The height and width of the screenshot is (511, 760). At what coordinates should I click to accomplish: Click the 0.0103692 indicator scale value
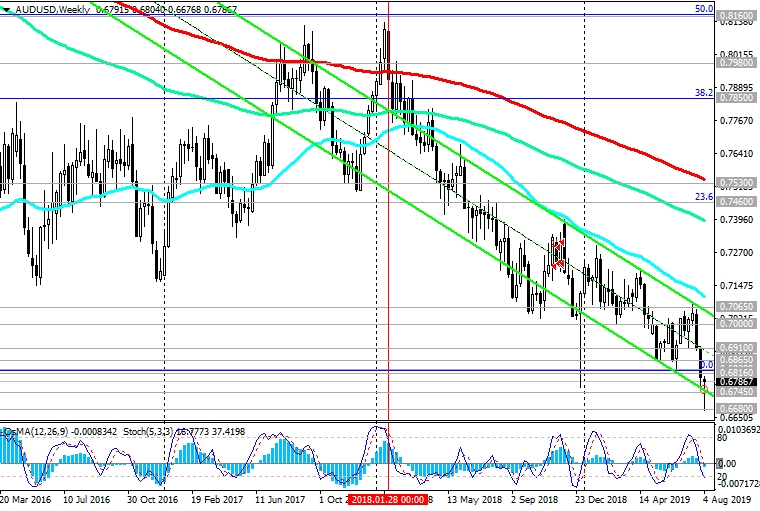pos(738,430)
